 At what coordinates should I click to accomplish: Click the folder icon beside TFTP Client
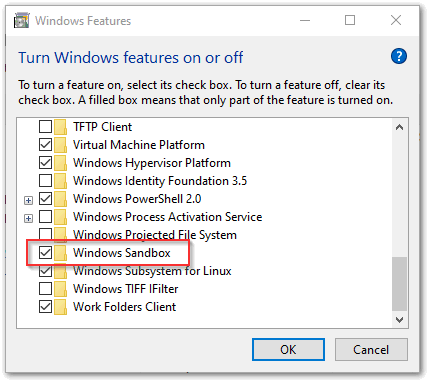pyautogui.click(x=60, y=127)
